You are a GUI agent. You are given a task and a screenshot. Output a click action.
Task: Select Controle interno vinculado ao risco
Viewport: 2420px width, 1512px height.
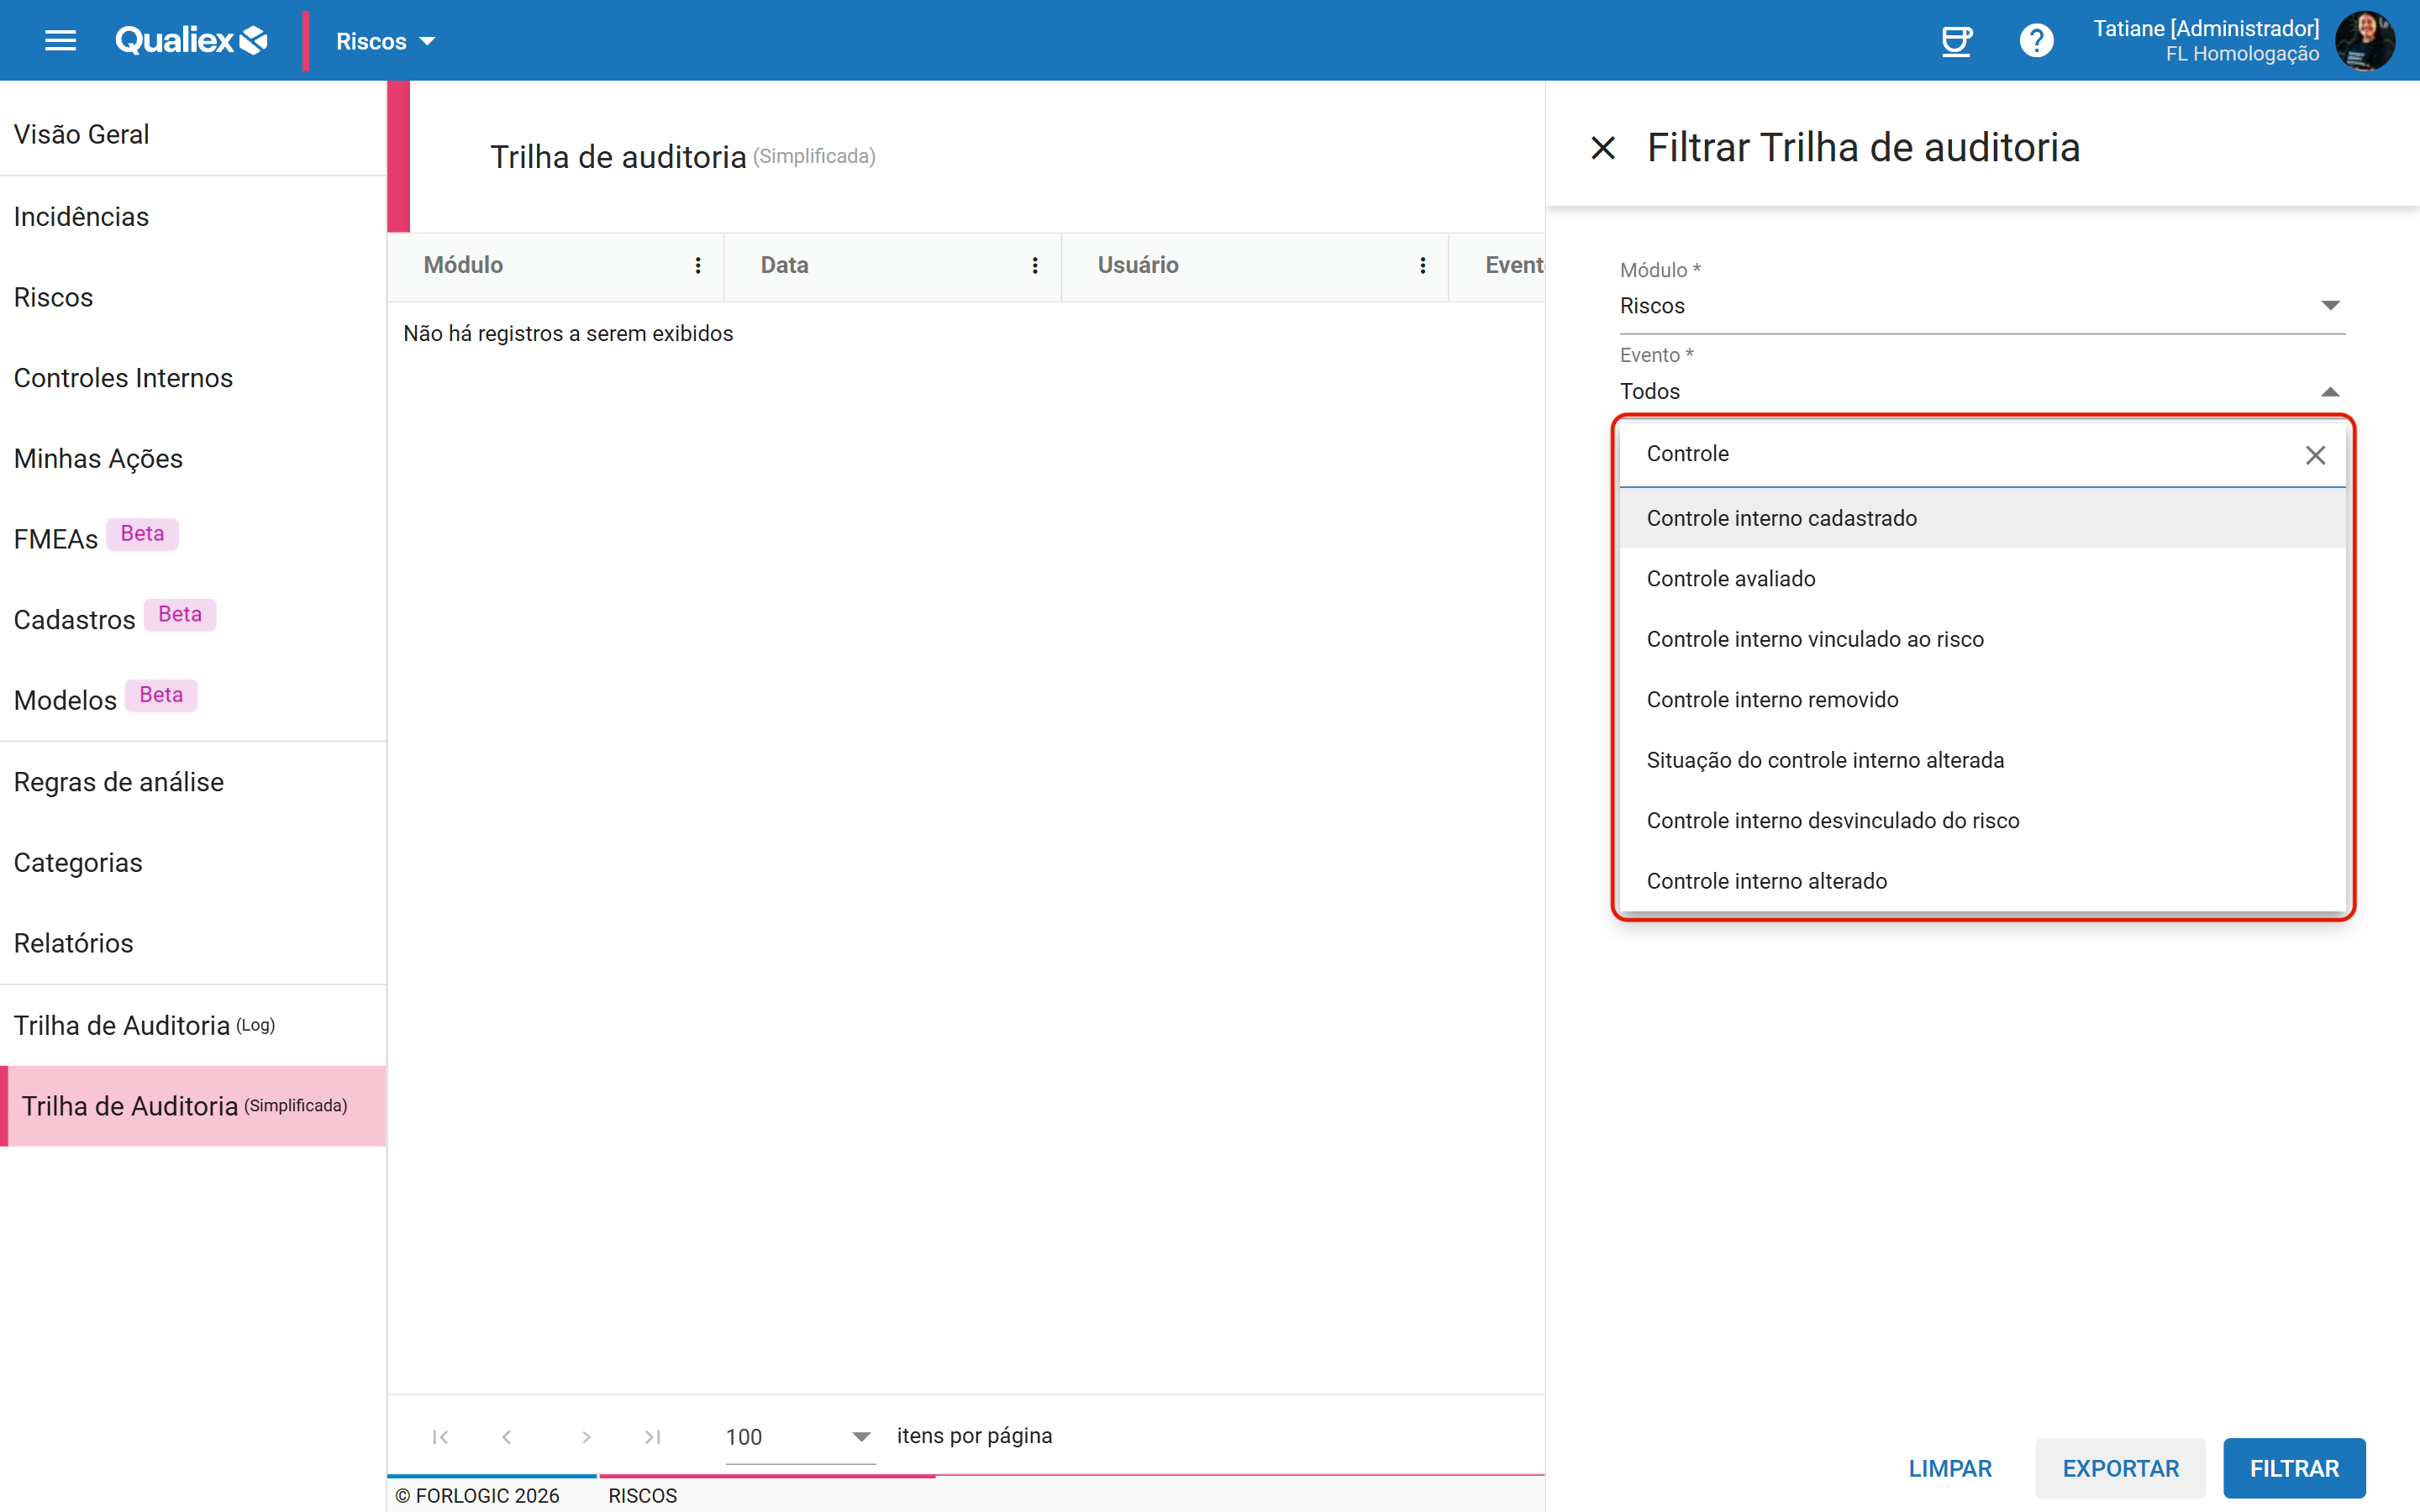tap(1982, 639)
